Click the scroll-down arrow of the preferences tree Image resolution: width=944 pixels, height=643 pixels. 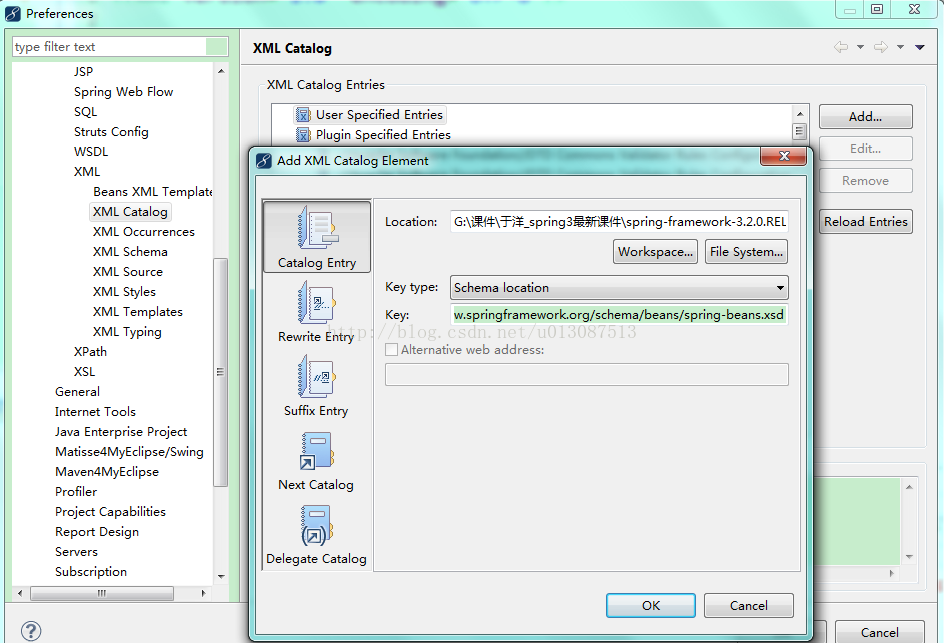220,576
